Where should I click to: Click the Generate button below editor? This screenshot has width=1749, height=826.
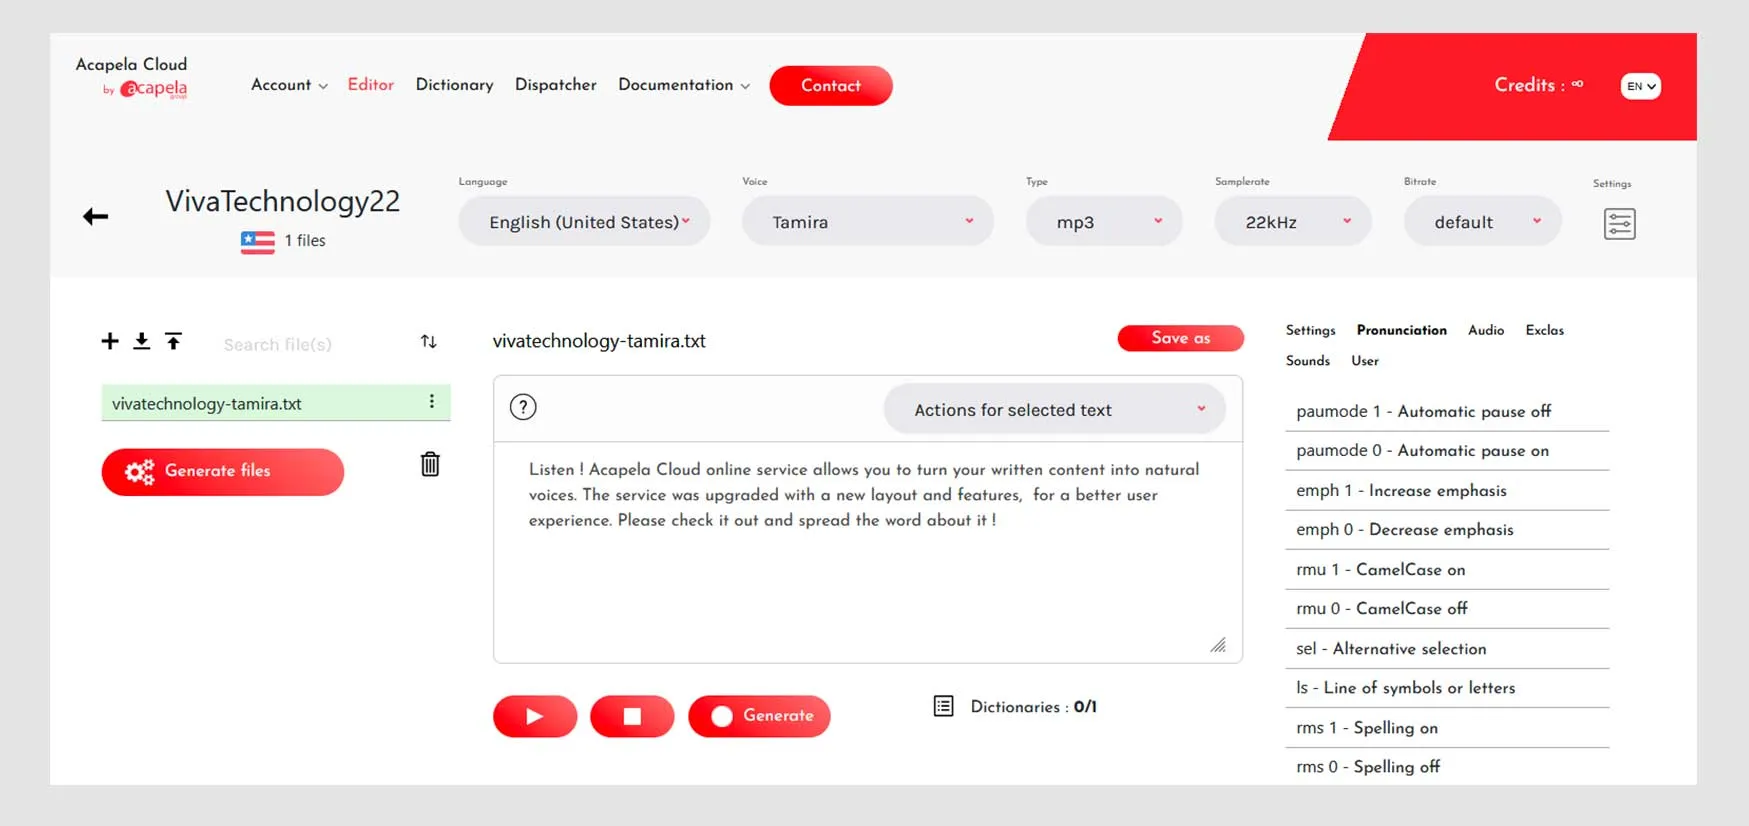(759, 716)
